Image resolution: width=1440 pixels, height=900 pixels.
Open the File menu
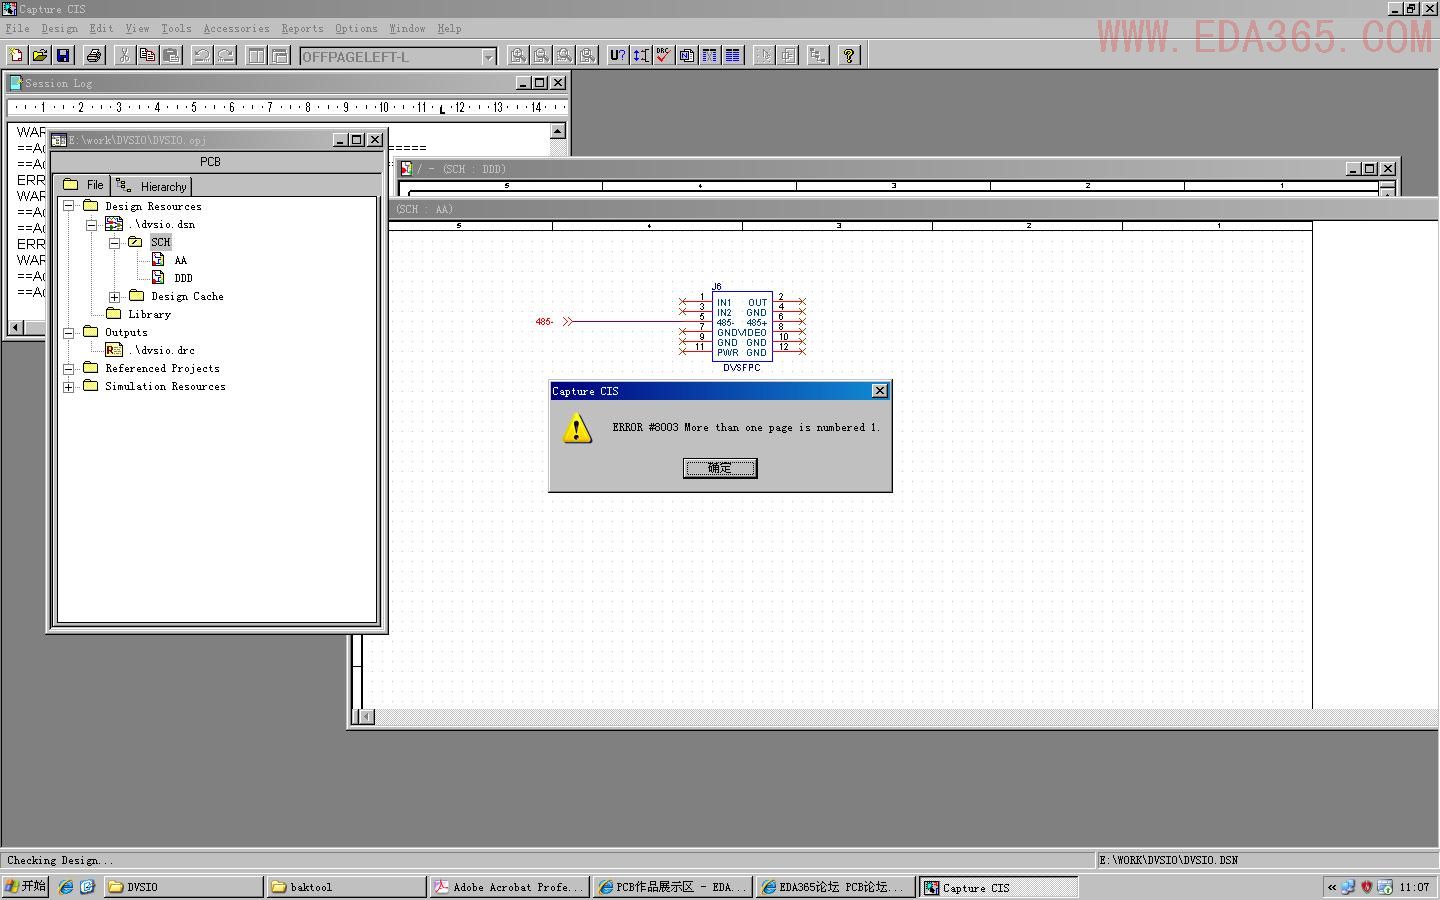[18, 29]
